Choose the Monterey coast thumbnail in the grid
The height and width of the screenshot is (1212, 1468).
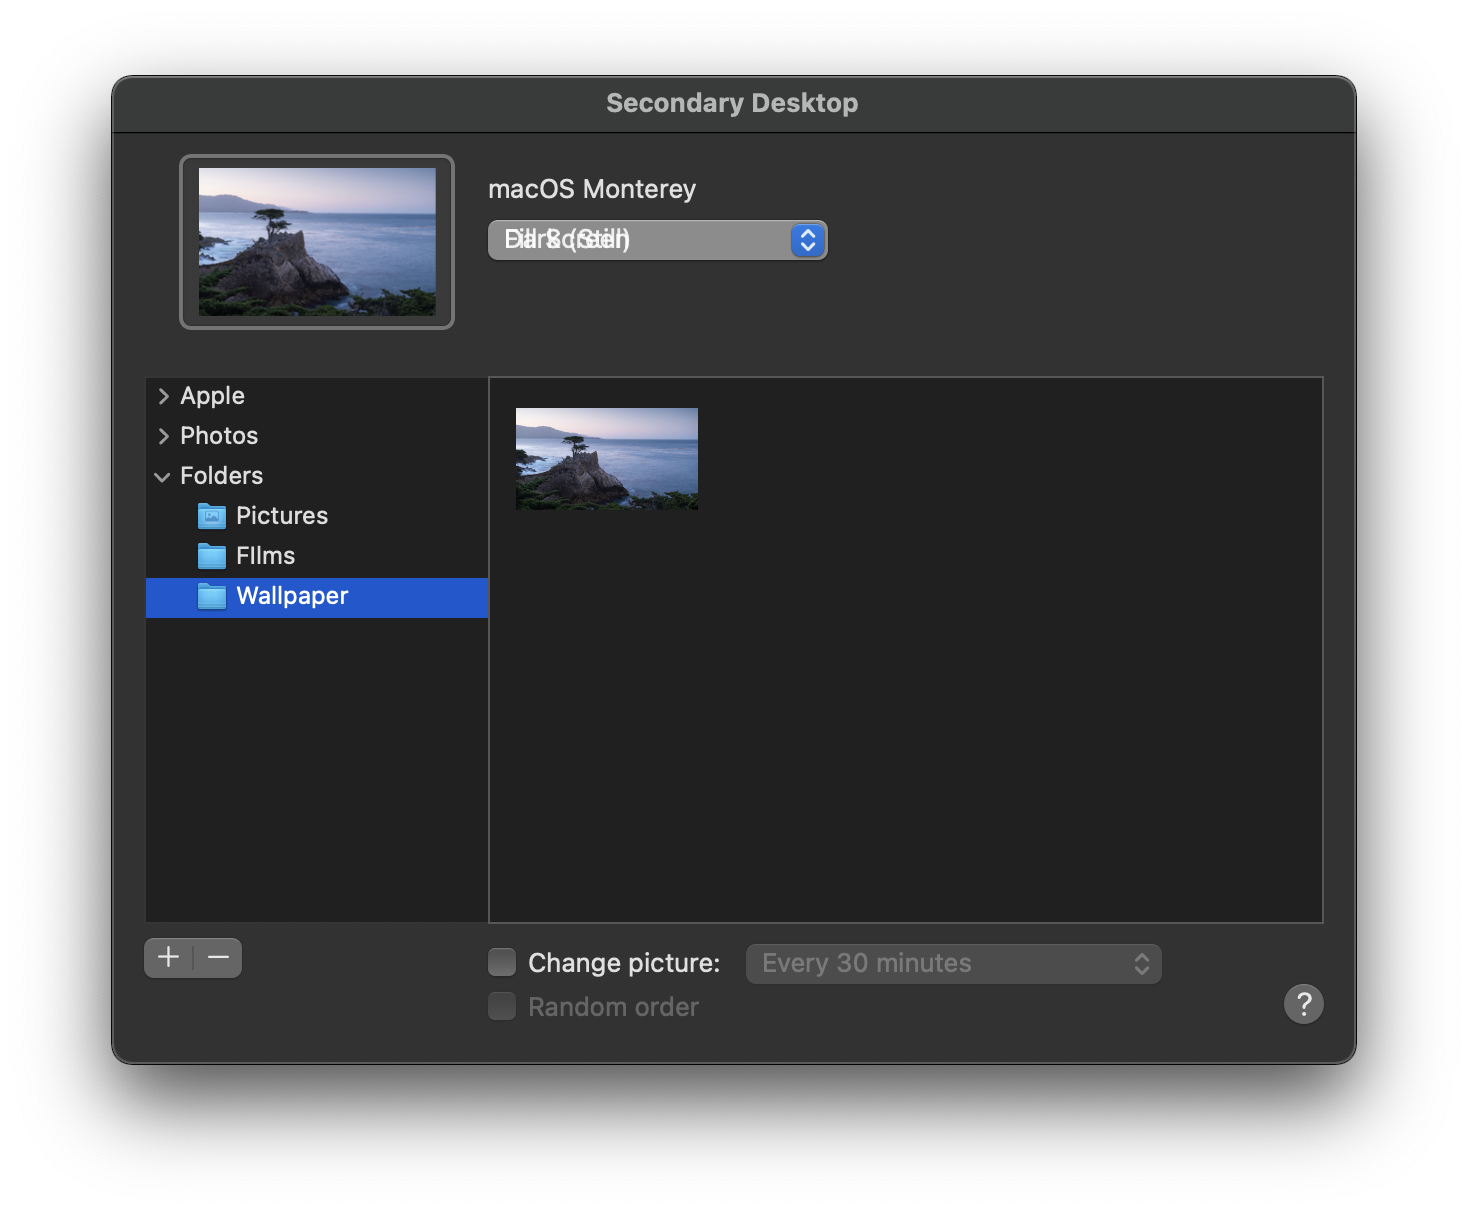[607, 459]
